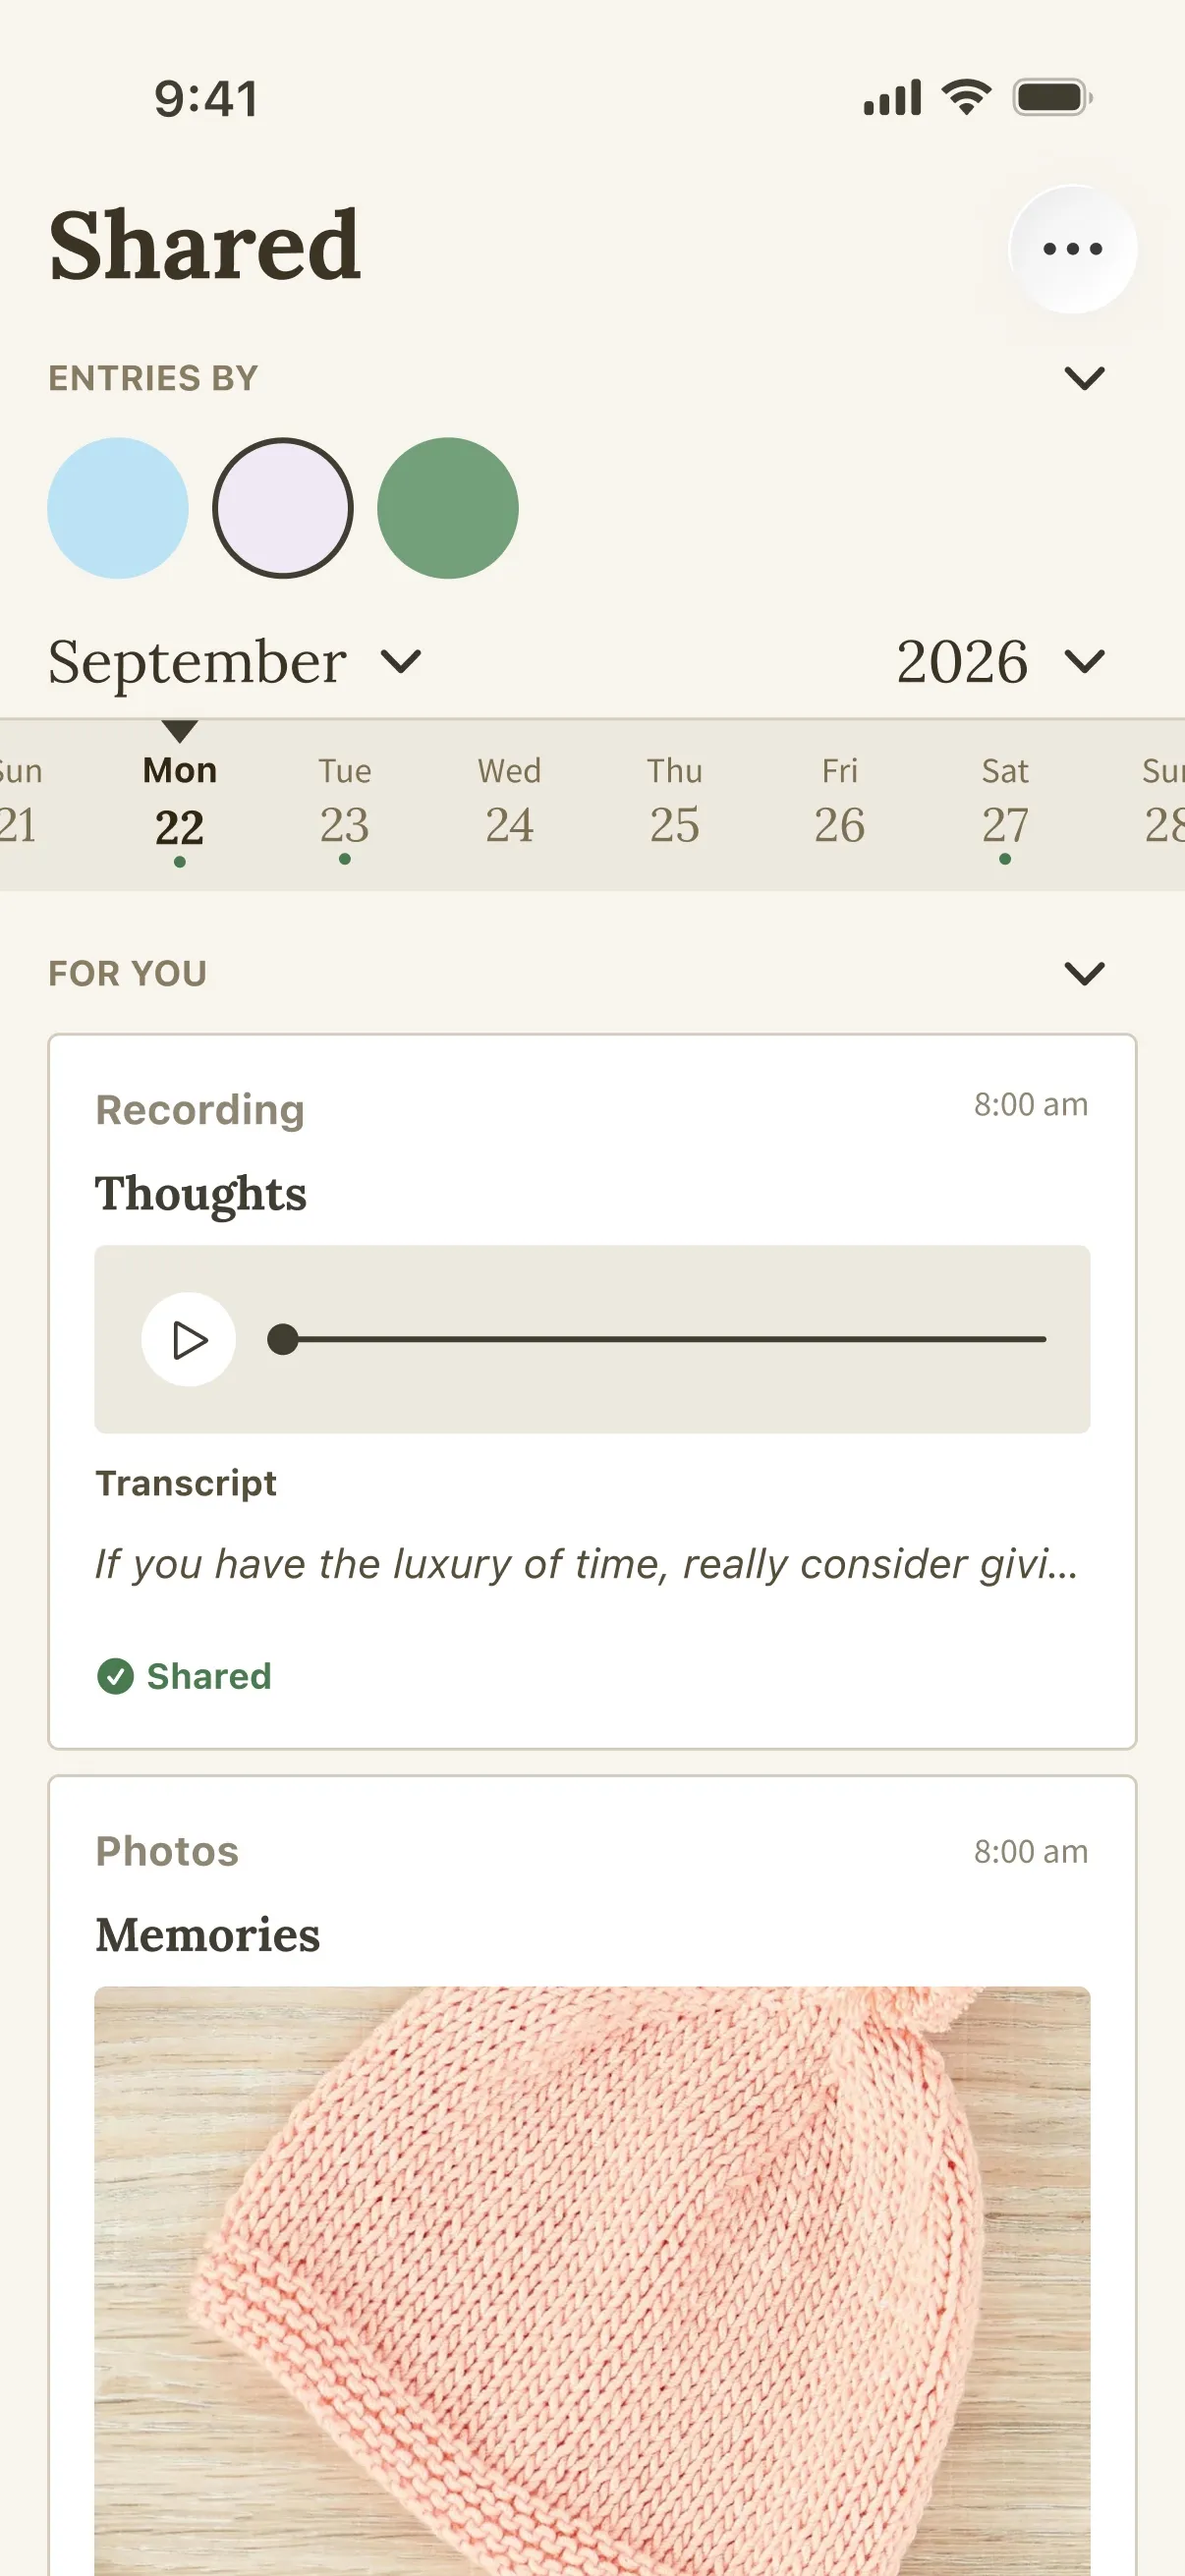1185x2576 pixels.
Task: Open the September month dropdown
Action: click(236, 662)
